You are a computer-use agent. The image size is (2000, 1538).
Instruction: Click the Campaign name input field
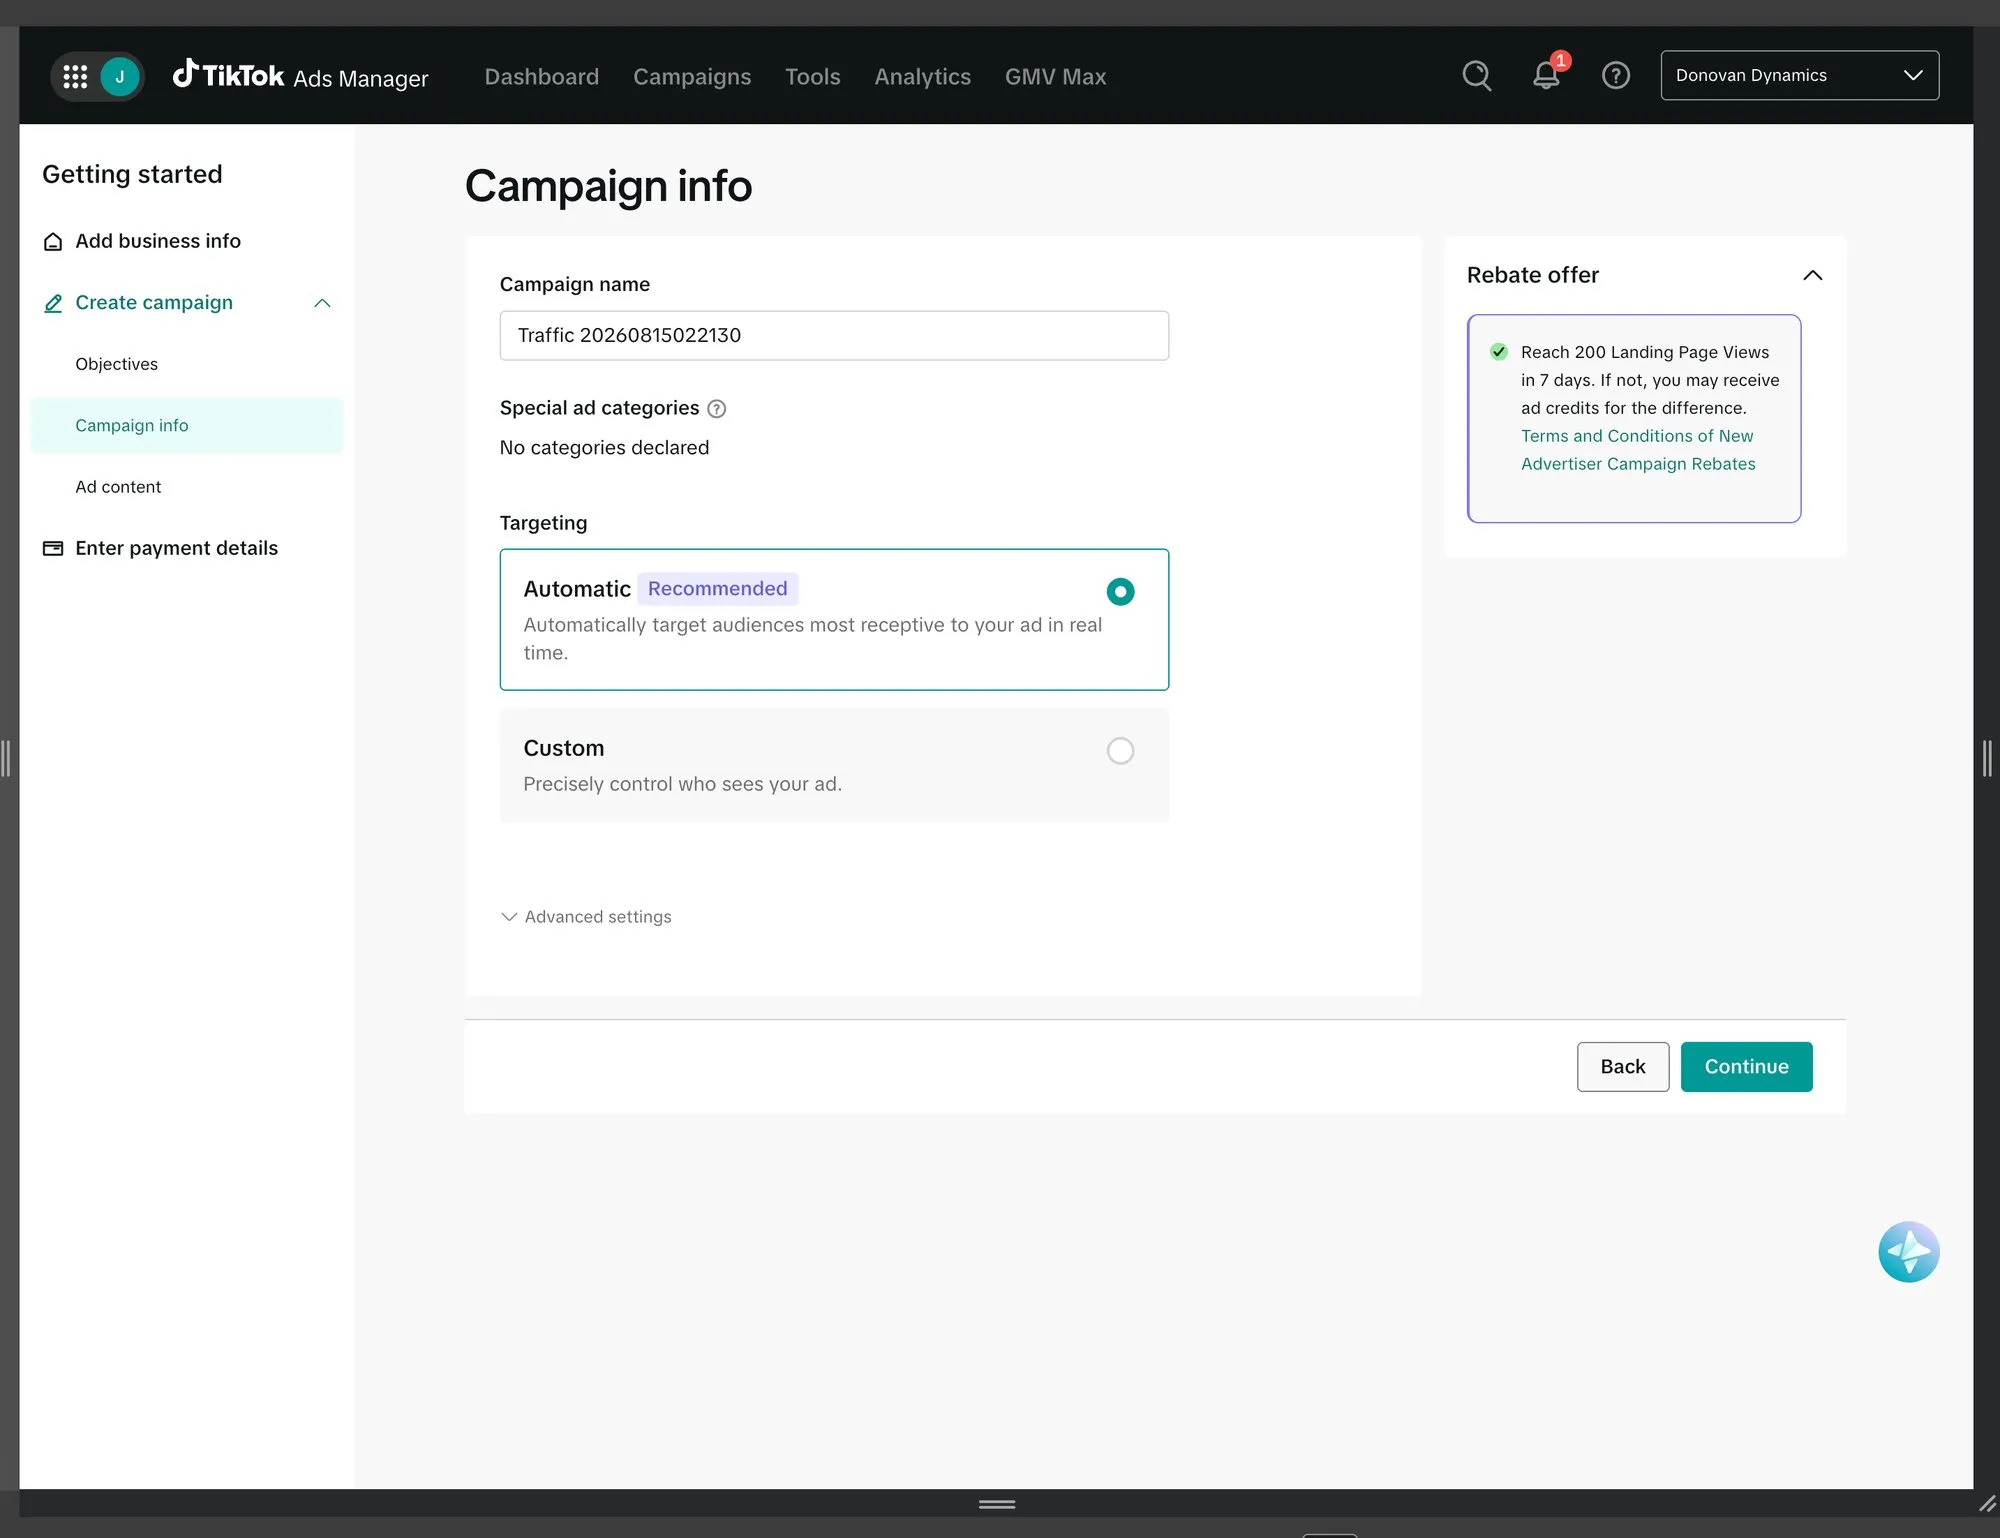tap(834, 336)
